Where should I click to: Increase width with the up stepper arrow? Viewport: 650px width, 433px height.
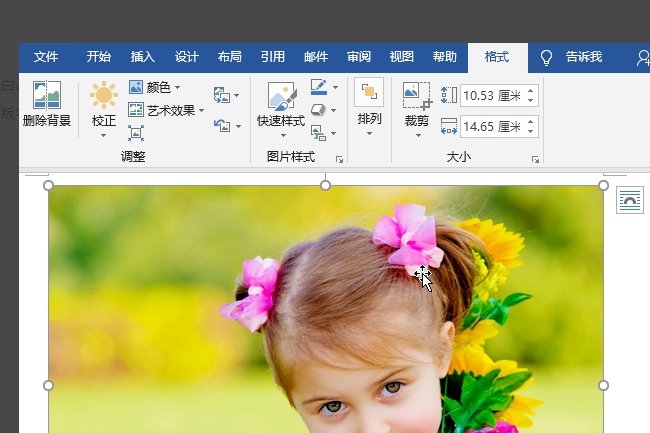pyautogui.click(x=531, y=121)
